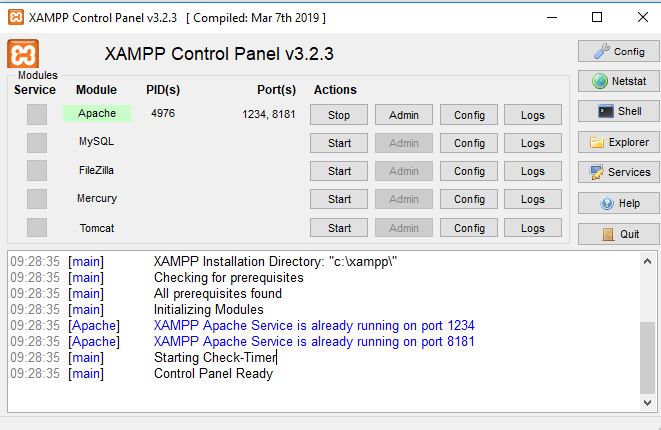Toggle the Apache service checkbox
661x430 pixels.
pyautogui.click(x=37, y=114)
